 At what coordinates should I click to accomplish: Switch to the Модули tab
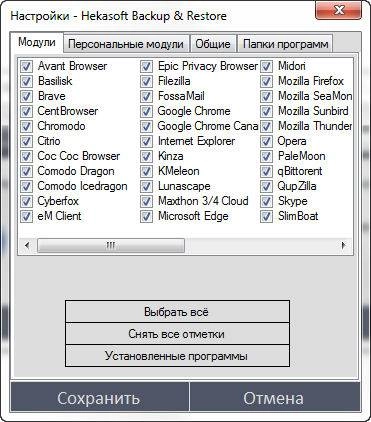pos(37,43)
